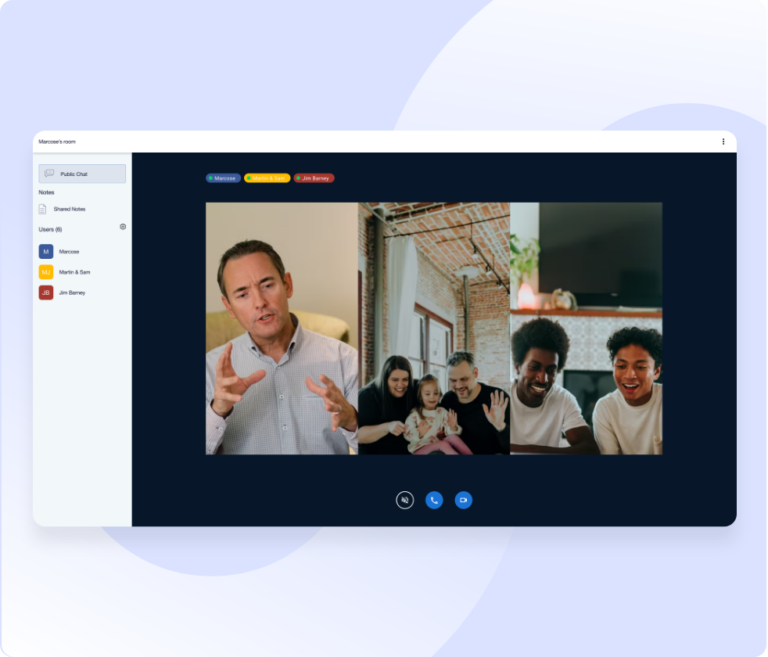
Task: Click the red JB avatar
Action: pyautogui.click(x=46, y=292)
